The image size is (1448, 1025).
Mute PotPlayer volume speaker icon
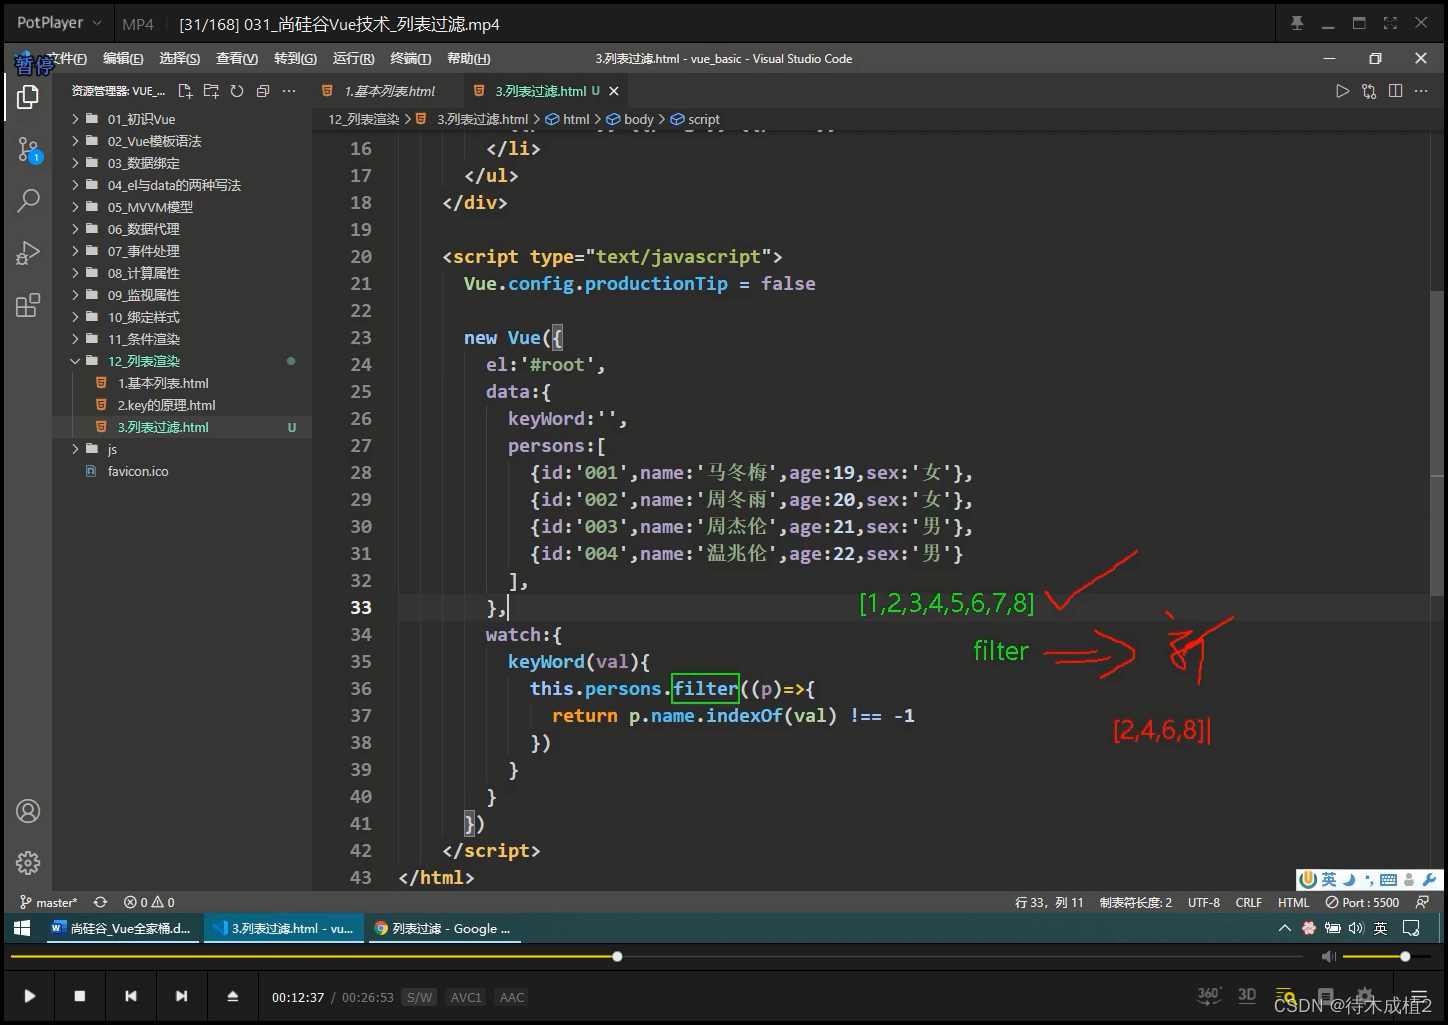(x=1329, y=957)
